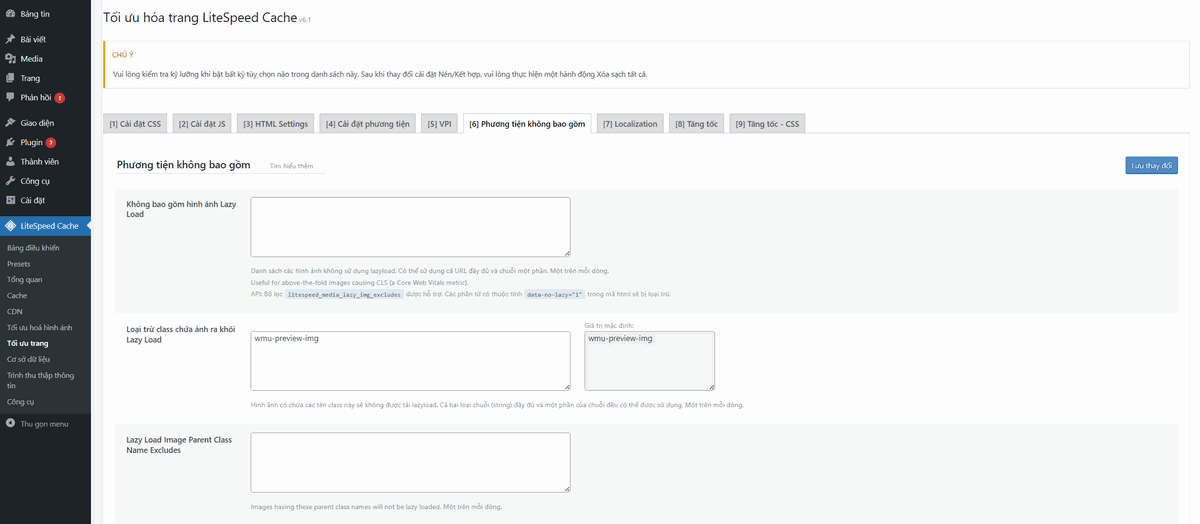Click the Giao diện appearance brush icon
1200x524 pixels.
click(x=10, y=123)
